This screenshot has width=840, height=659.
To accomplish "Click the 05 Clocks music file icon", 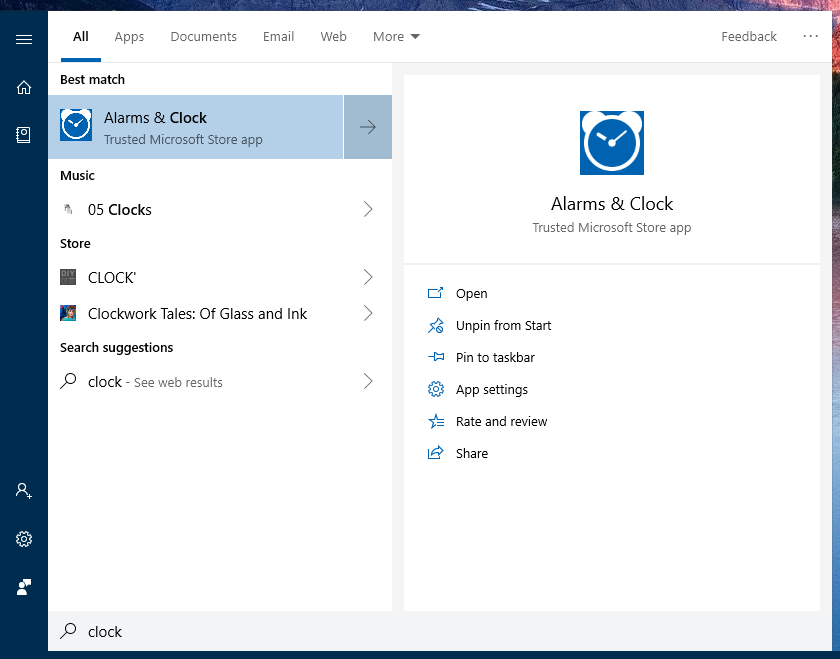I will pyautogui.click(x=68, y=209).
